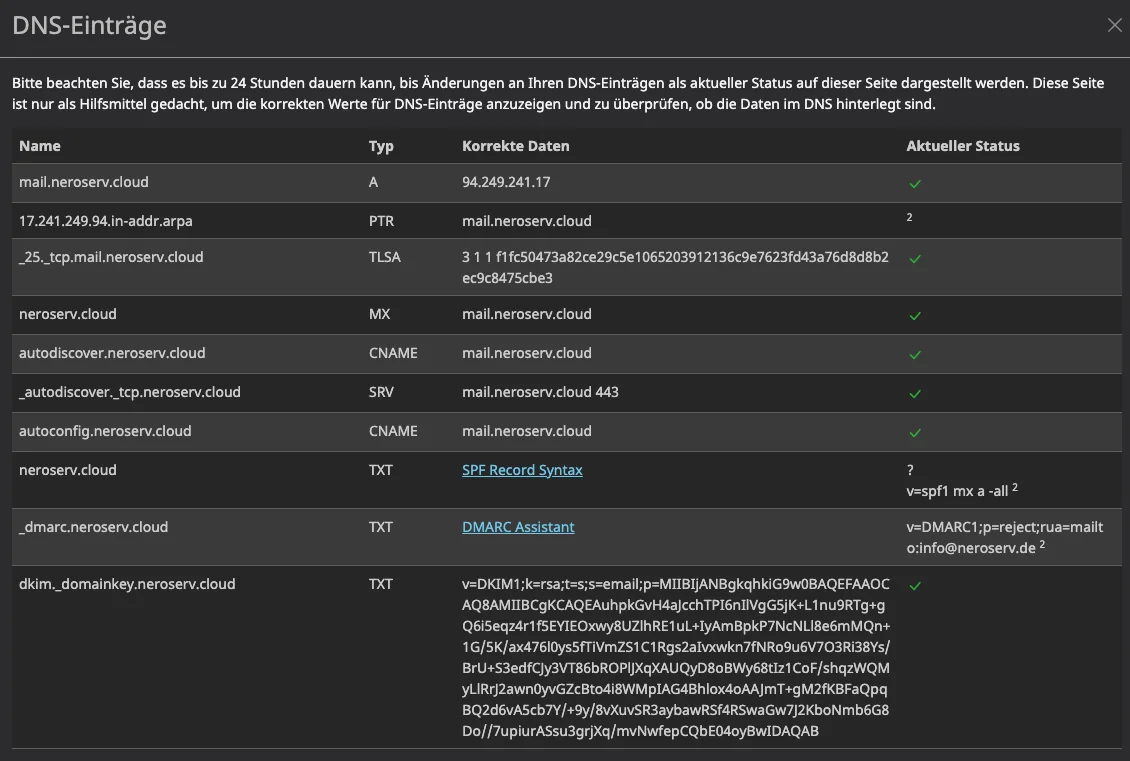This screenshot has height=761, width=1130.
Task: Click the status checkmark in the DKIM row
Action: 915,586
